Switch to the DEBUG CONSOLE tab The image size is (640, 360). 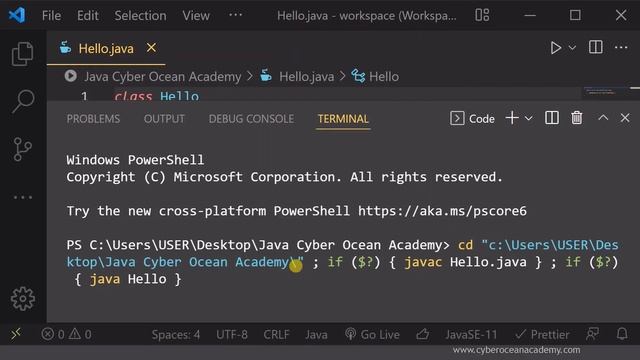point(251,119)
